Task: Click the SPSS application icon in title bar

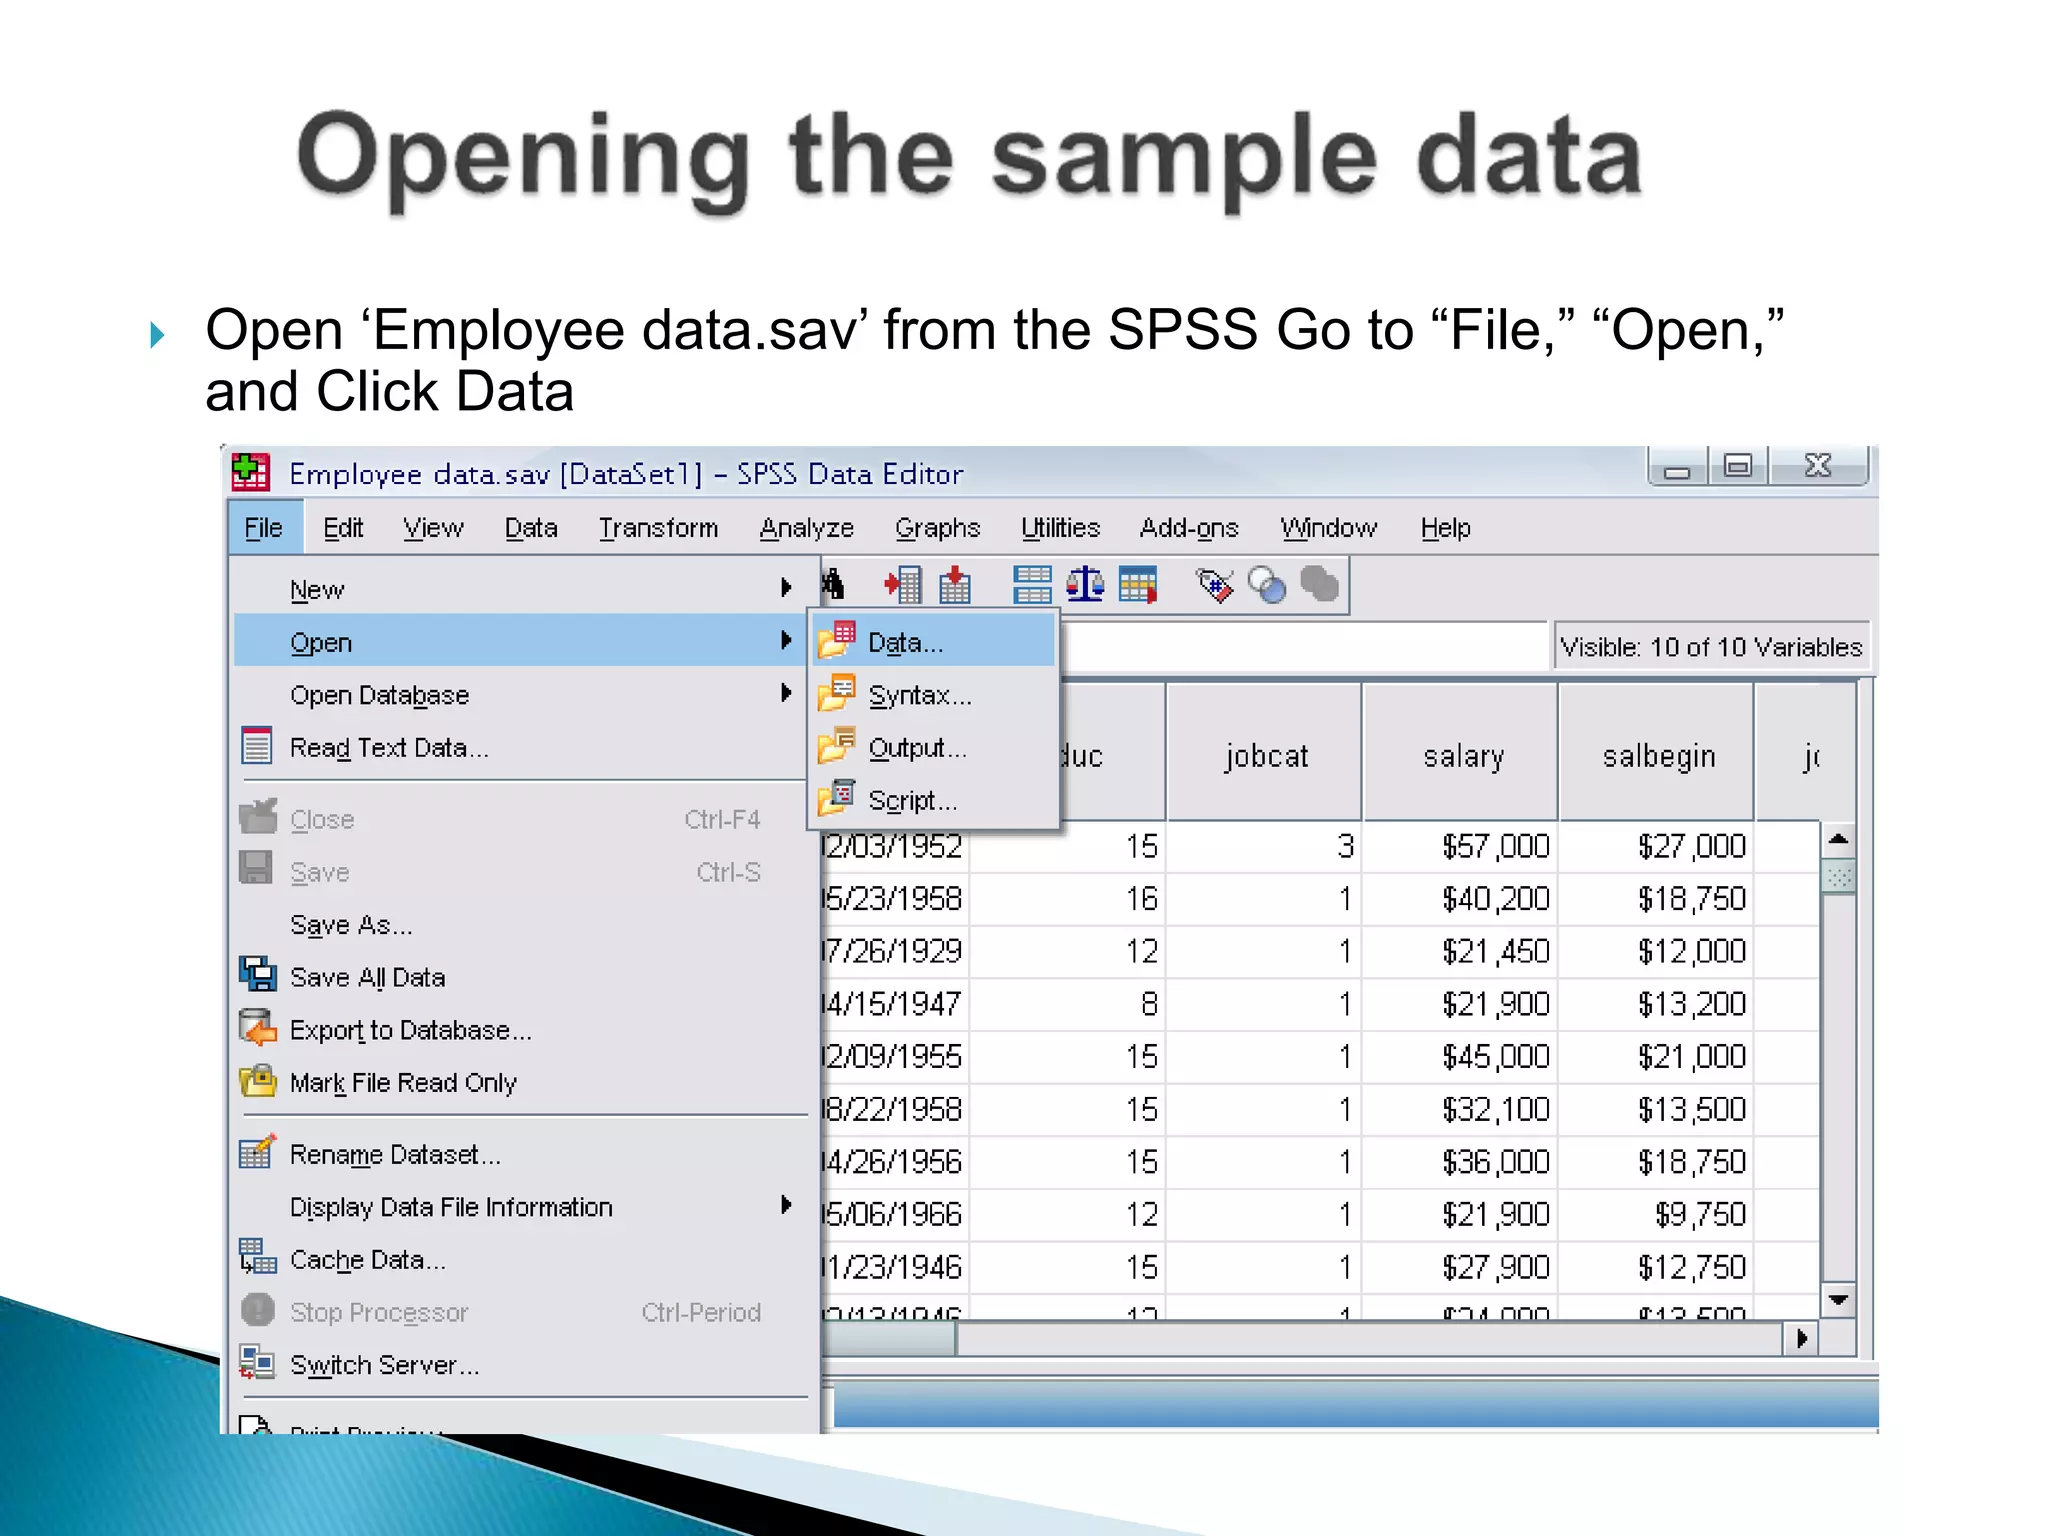Action: pos(250,472)
